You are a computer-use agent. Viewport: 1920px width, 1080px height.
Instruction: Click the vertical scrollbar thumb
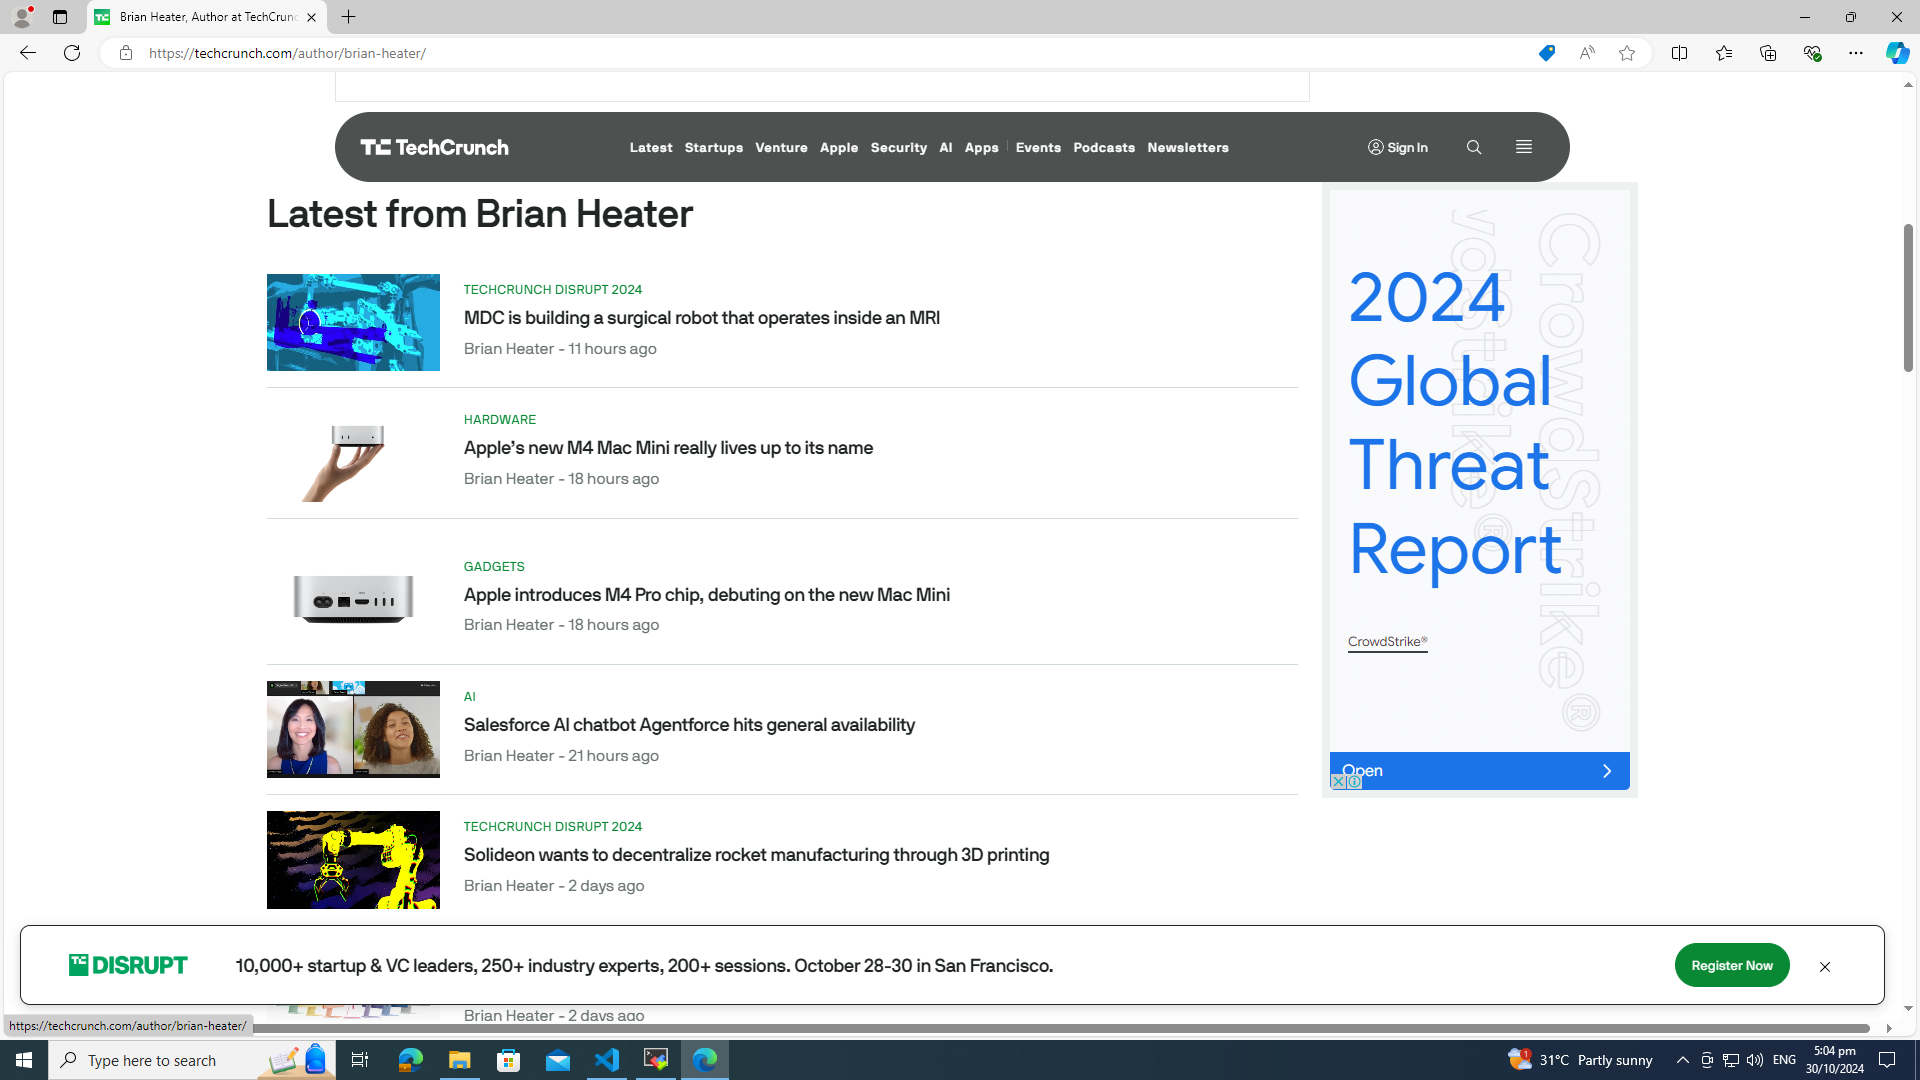click(1908, 298)
